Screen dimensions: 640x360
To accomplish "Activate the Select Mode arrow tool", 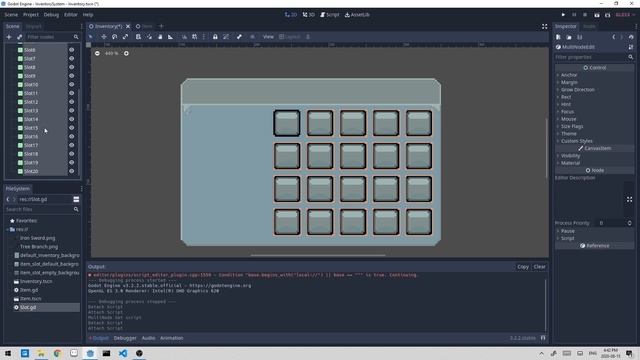I will (91, 37).
